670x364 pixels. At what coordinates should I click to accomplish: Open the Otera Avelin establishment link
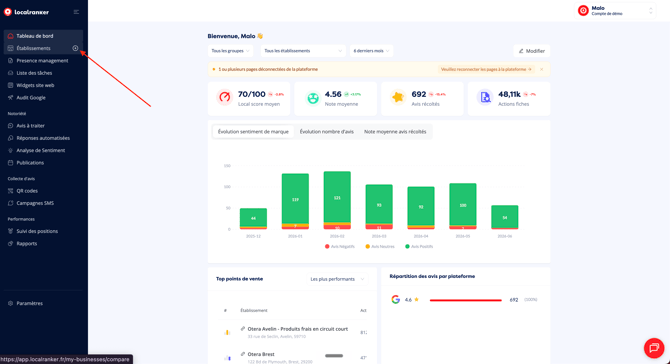[x=297, y=329]
